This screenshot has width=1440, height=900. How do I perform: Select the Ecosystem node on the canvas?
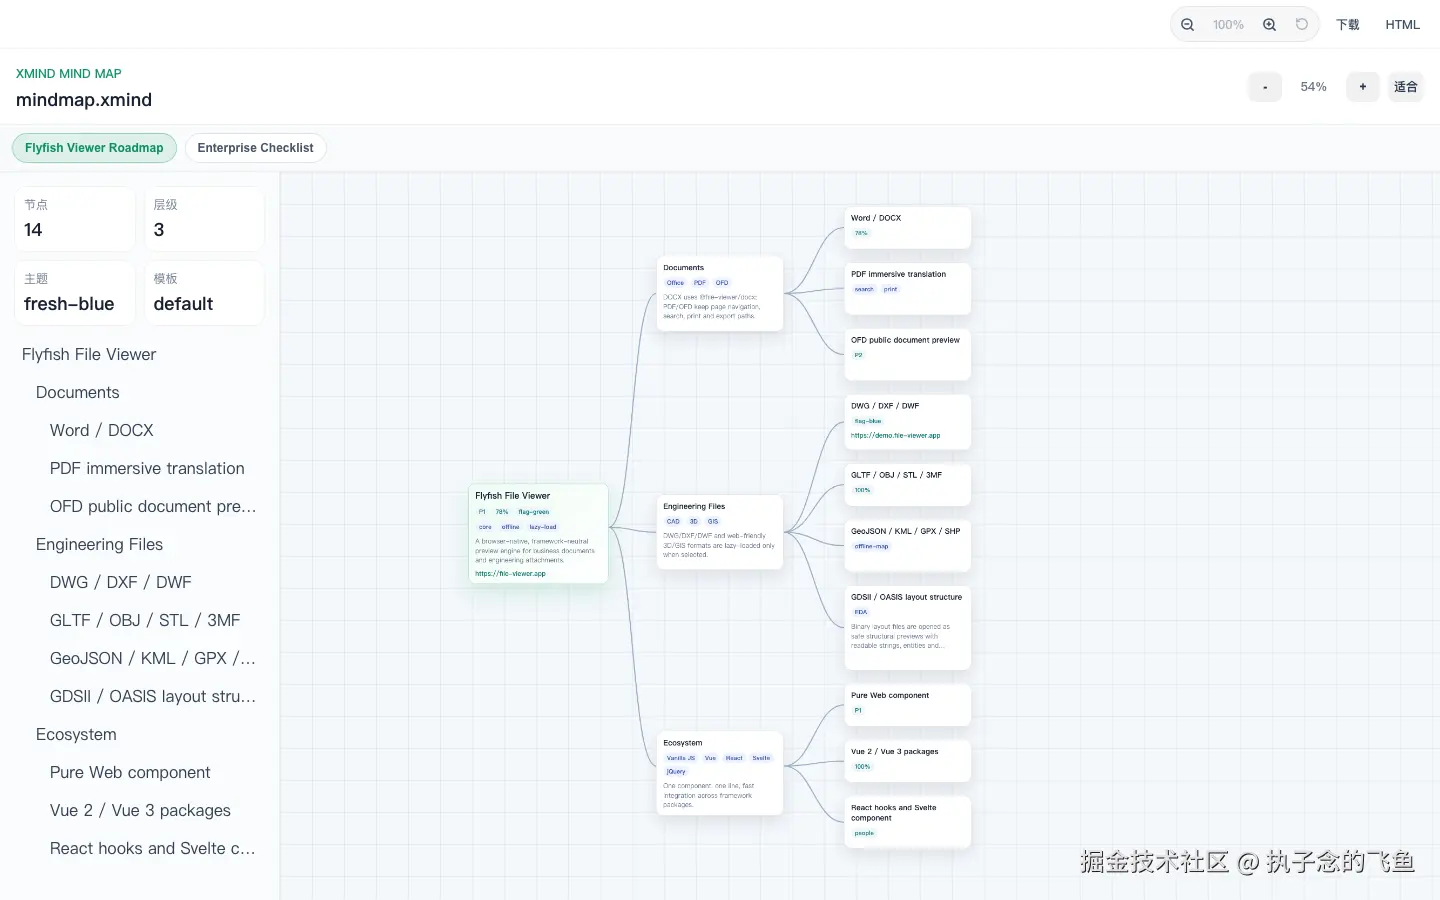(x=720, y=774)
